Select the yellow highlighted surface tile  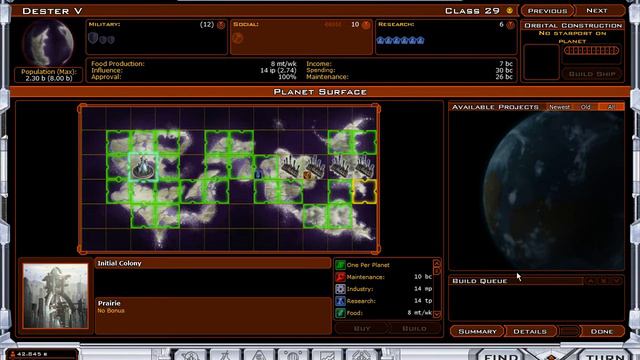coord(364,191)
